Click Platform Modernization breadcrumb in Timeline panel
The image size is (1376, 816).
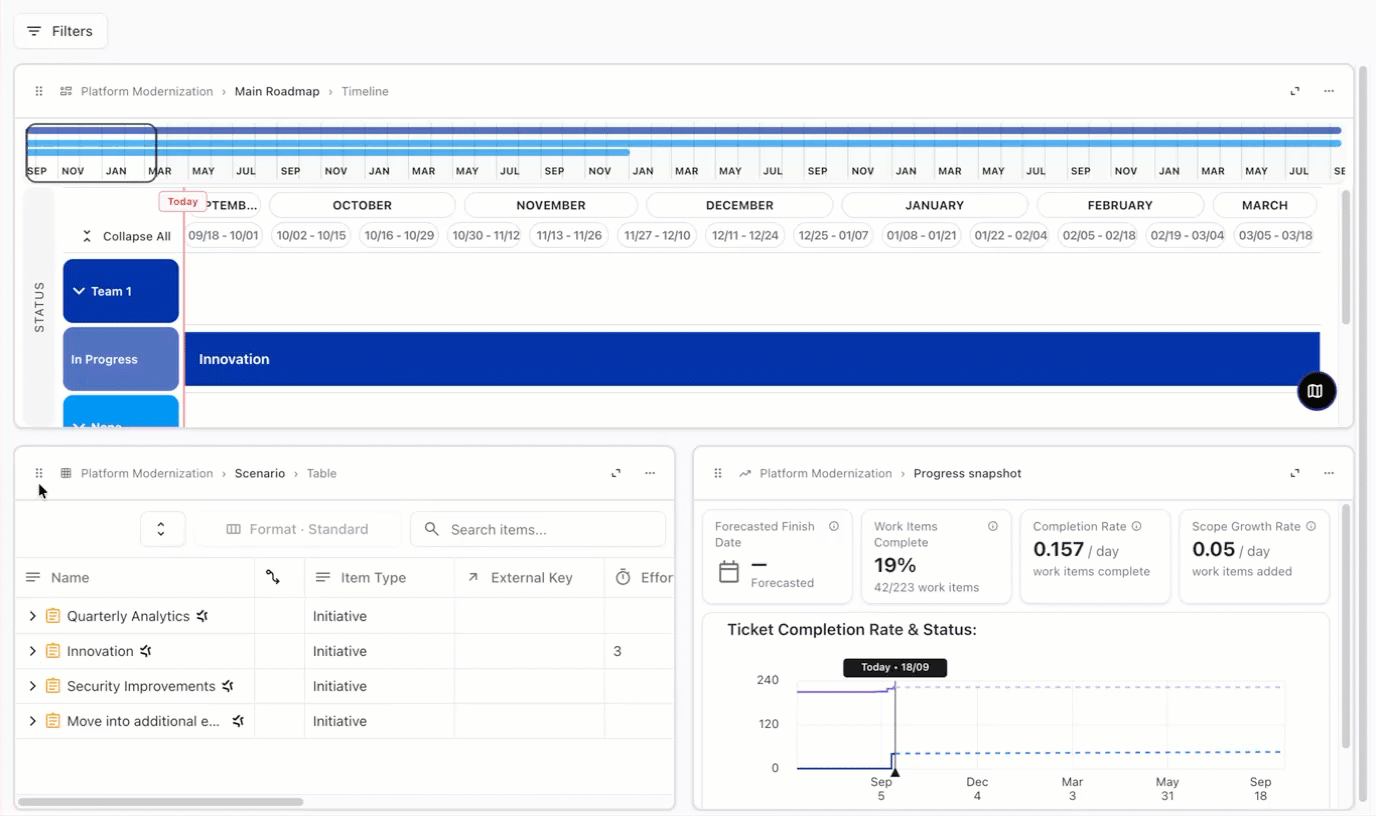tap(147, 91)
